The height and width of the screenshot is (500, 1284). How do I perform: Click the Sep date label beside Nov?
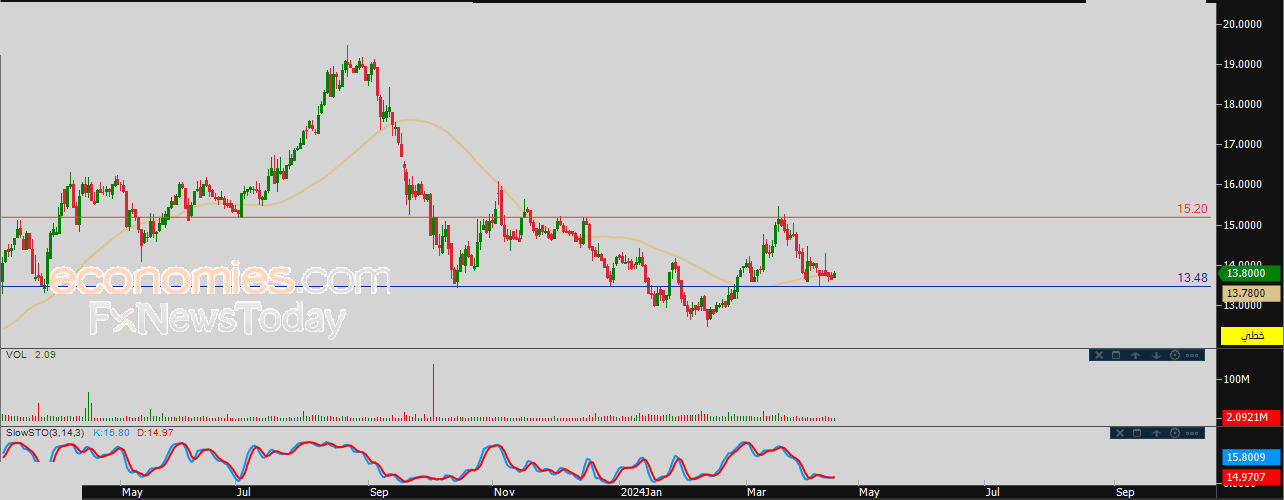tap(378, 492)
